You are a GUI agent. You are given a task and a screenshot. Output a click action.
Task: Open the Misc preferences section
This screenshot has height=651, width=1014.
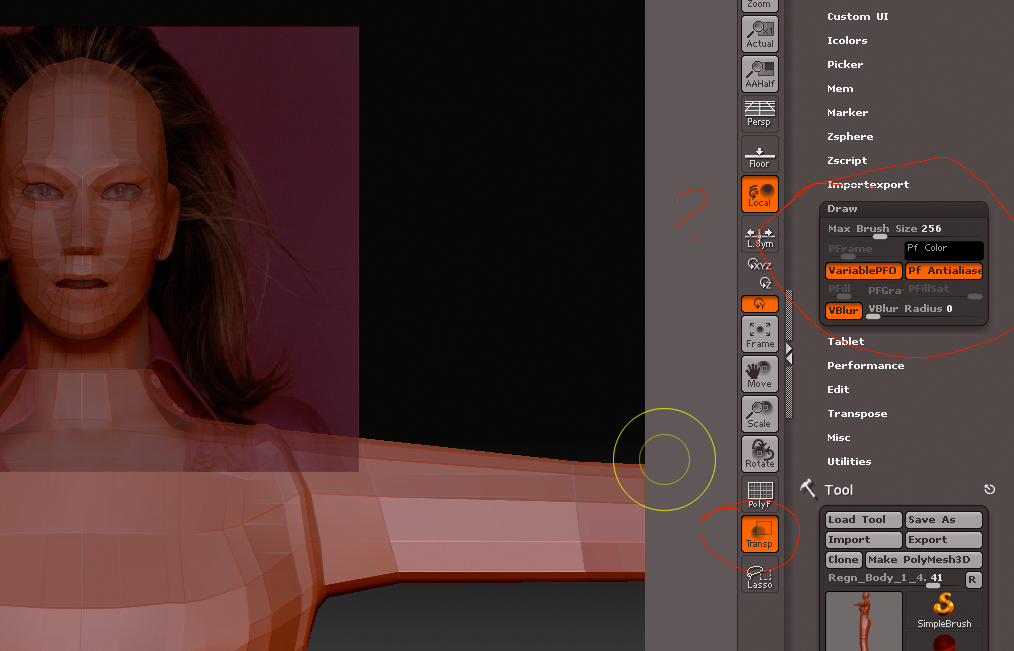[x=839, y=438]
